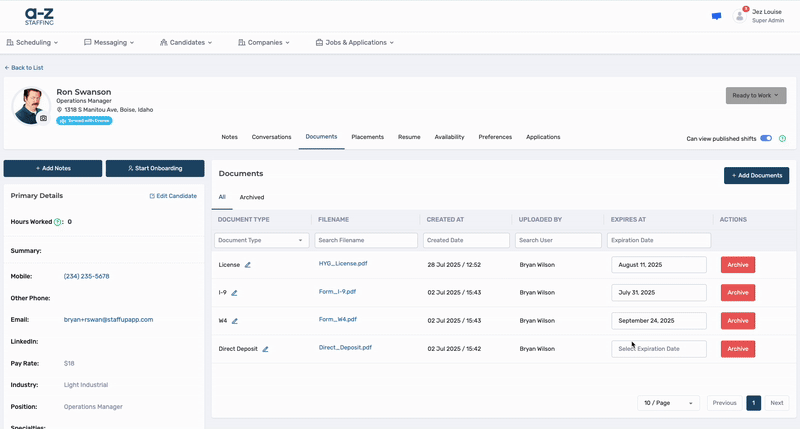This screenshot has height=429, width=800.
Task: Open the Resume tab
Action: point(409,137)
